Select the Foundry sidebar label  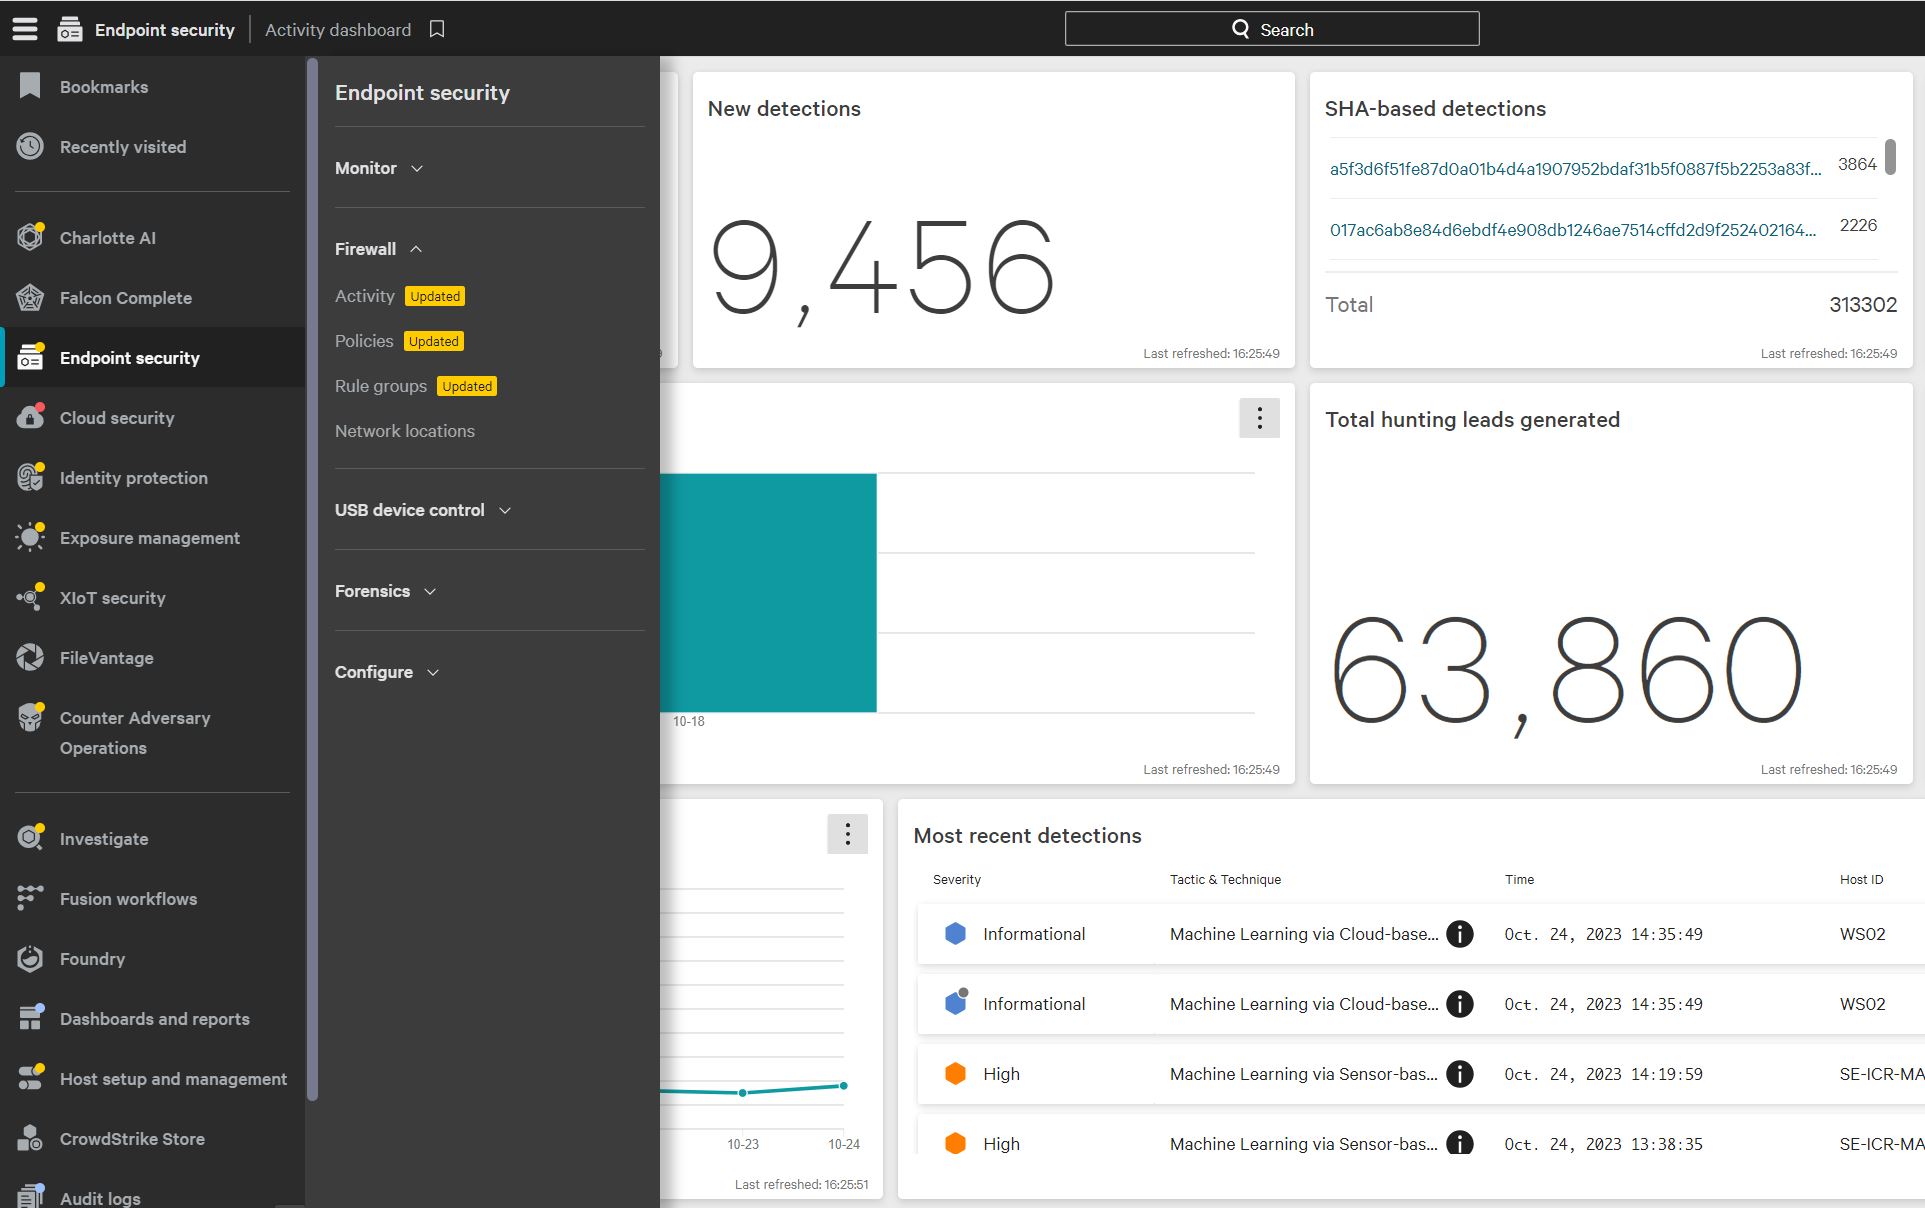(92, 959)
